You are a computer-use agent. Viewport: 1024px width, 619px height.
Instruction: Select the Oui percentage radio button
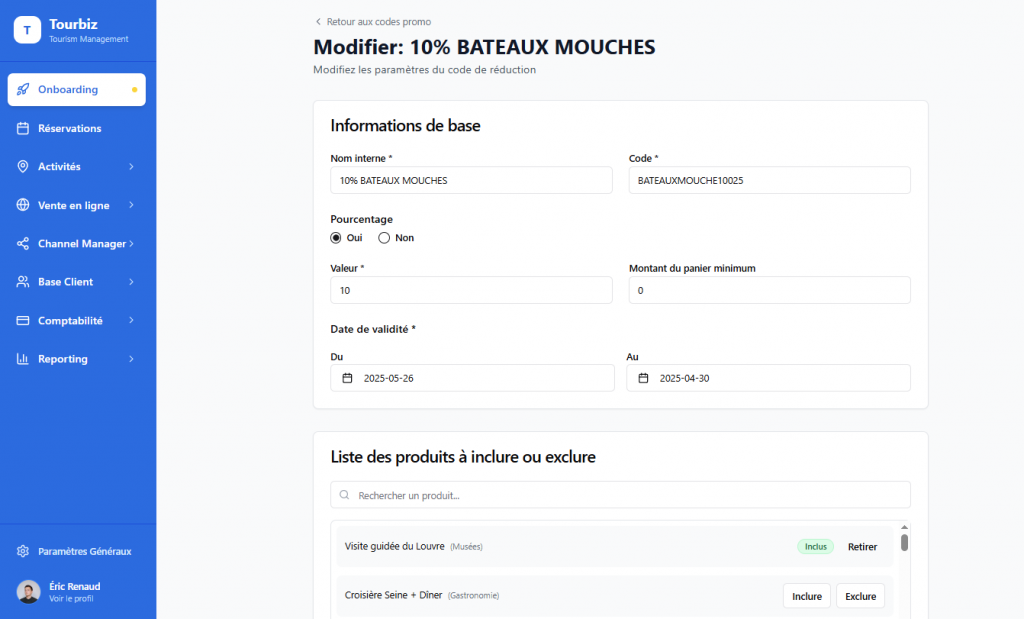point(336,238)
